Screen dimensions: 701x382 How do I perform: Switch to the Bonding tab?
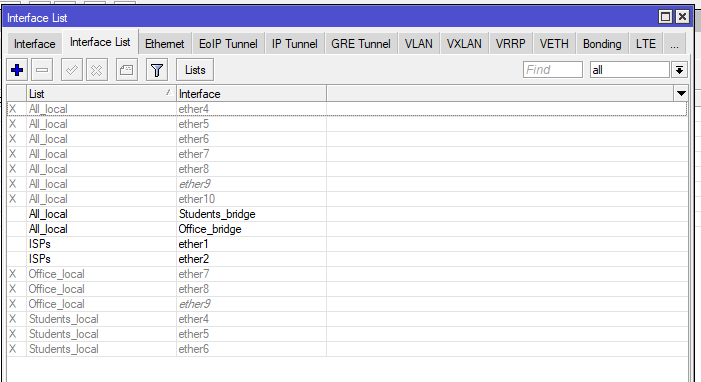tap(602, 44)
